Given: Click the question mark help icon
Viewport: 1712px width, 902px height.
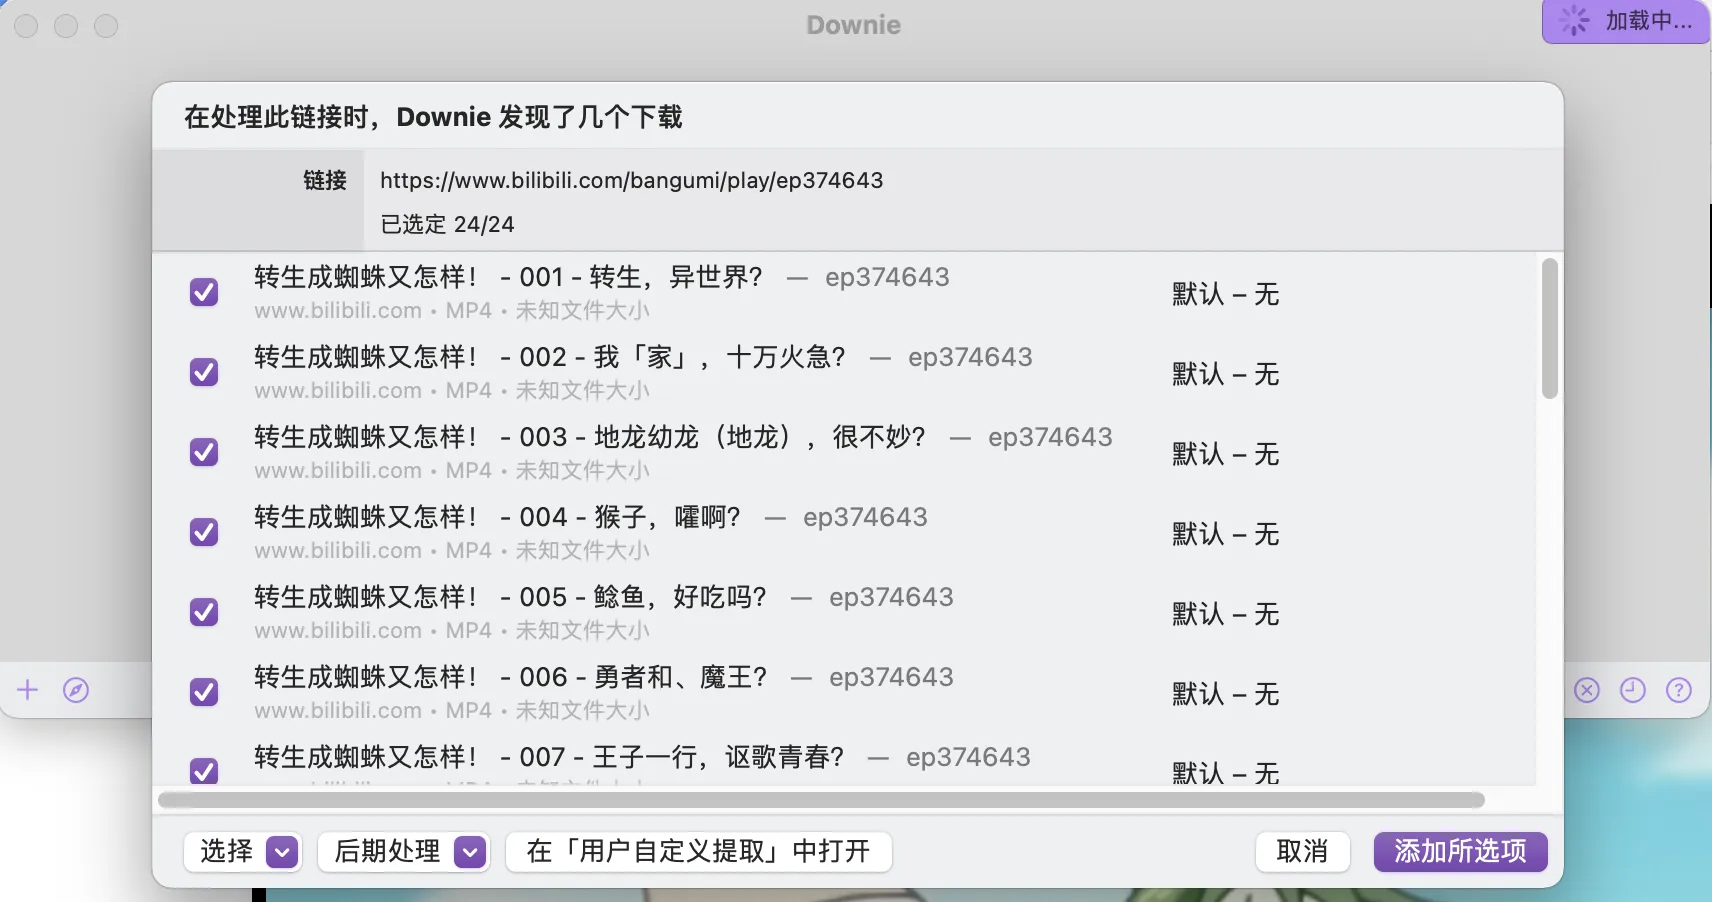Looking at the screenshot, I should coord(1680,690).
